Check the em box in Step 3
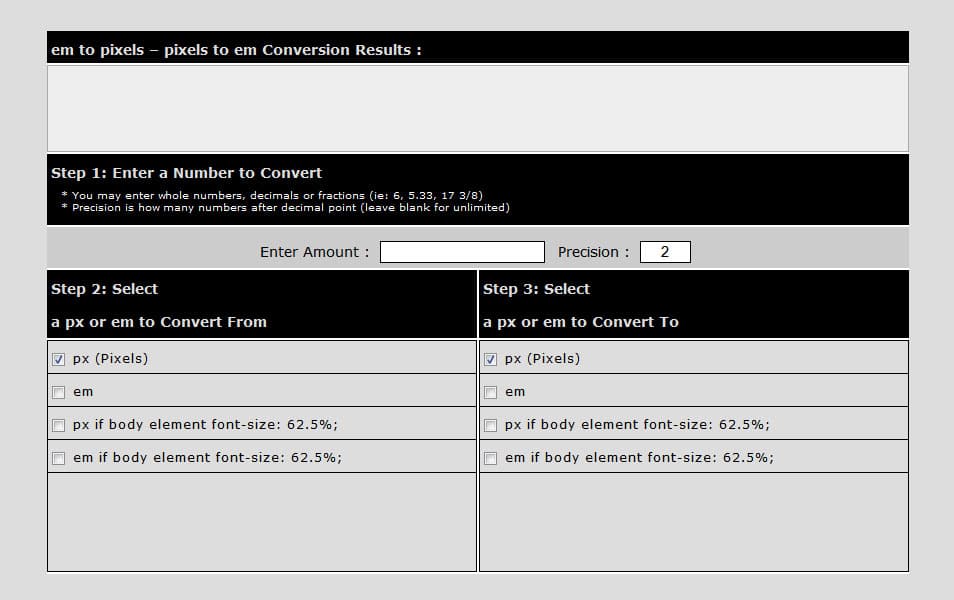The height and width of the screenshot is (600, 954). click(489, 391)
